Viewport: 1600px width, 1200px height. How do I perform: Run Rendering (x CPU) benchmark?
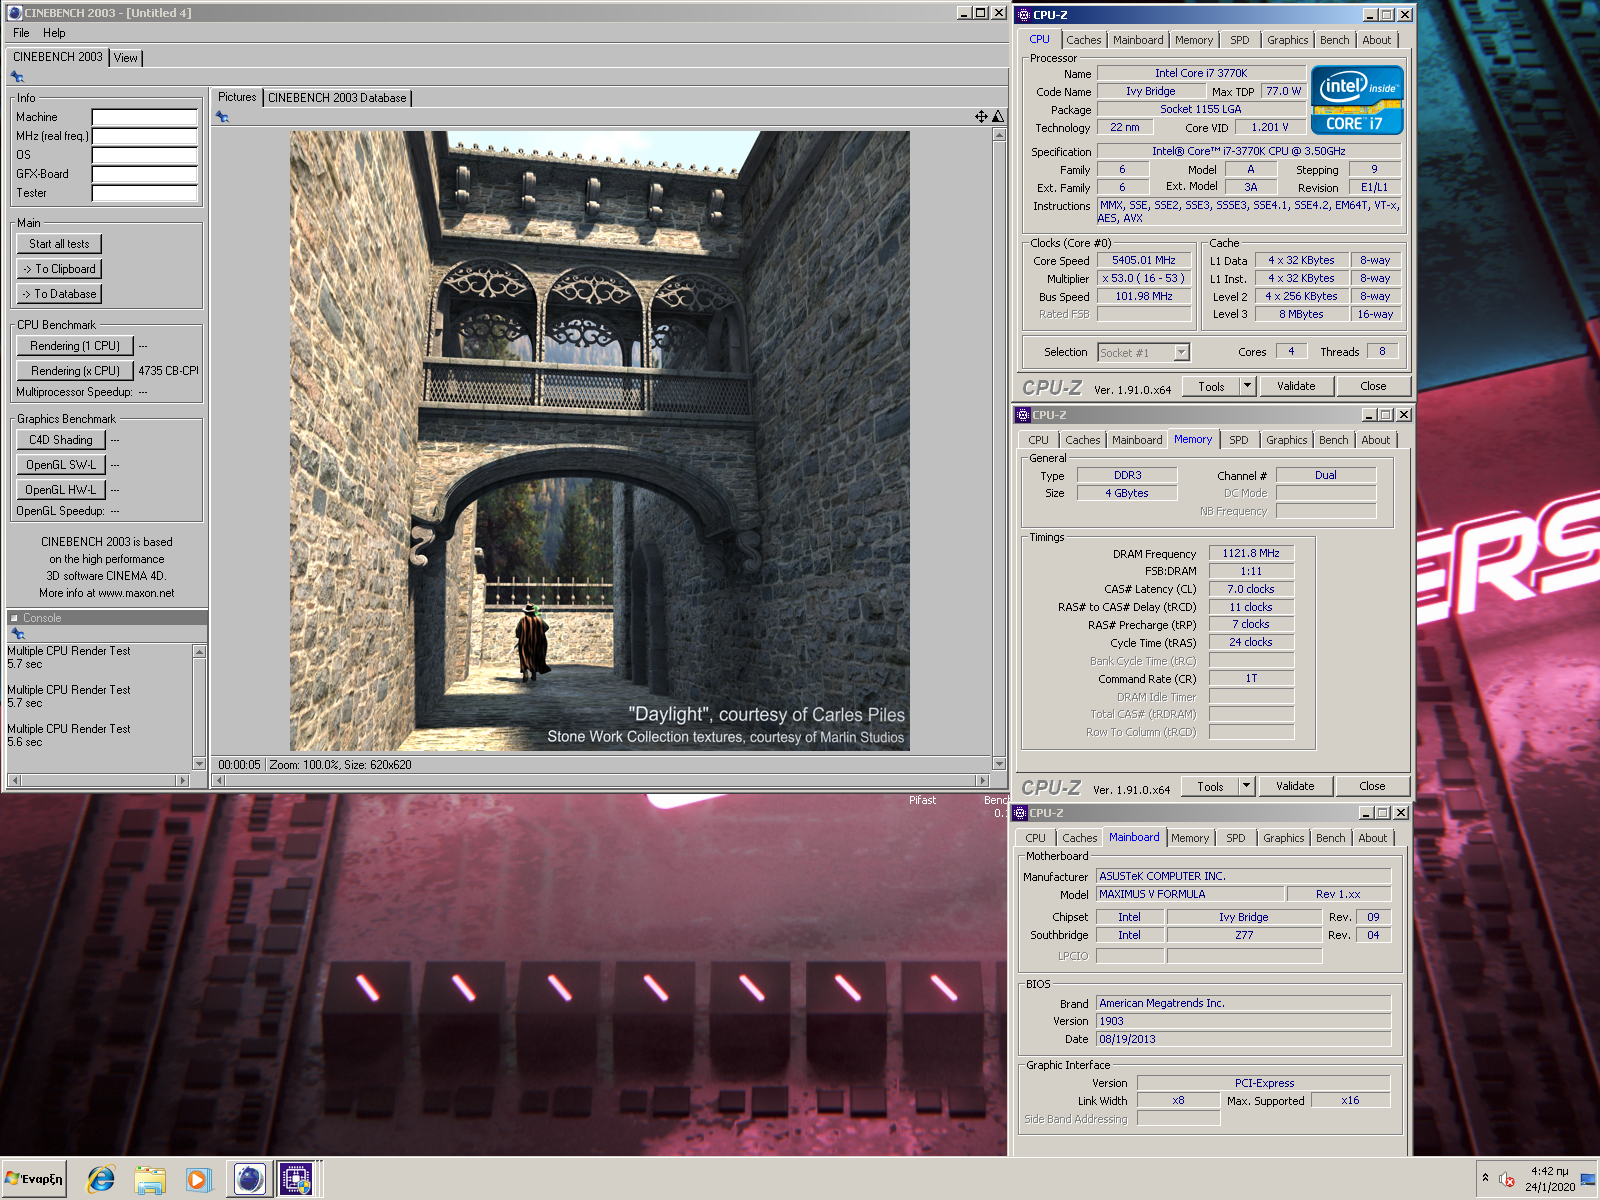tap(75, 371)
